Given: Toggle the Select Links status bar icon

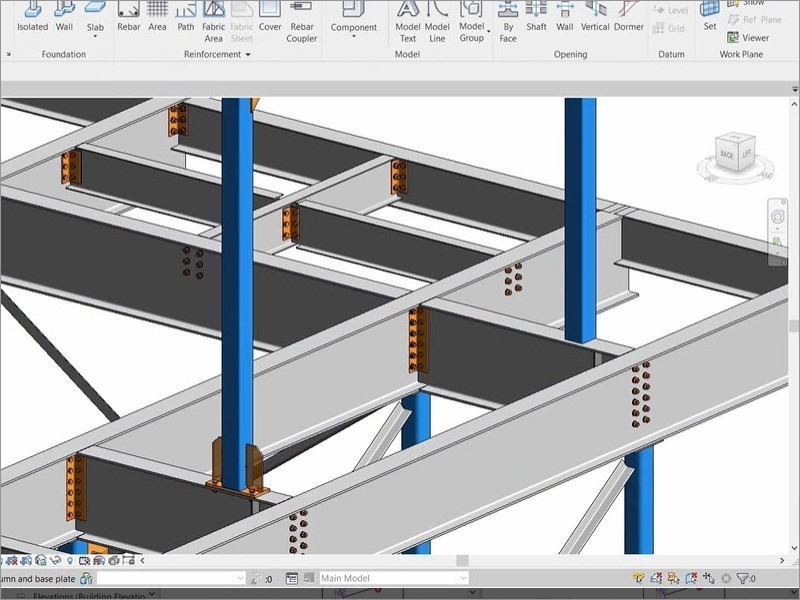Looking at the screenshot, I should coord(638,578).
